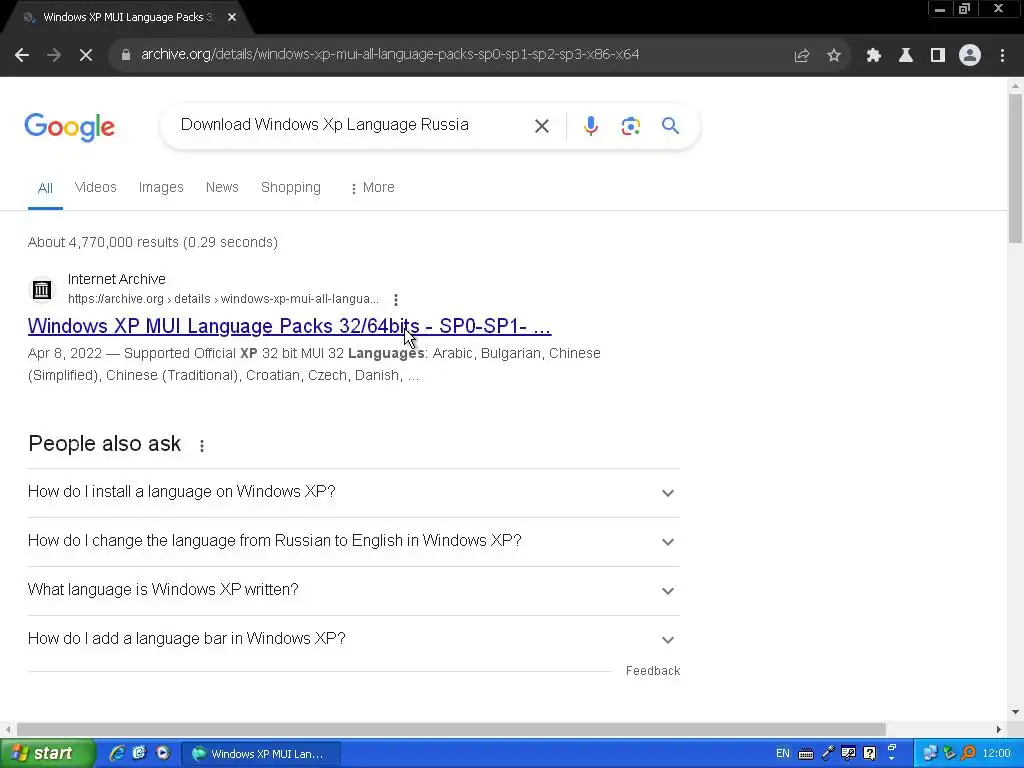The height and width of the screenshot is (768, 1024).
Task: Click the horizontal scrollbar thumb
Action: point(451,729)
